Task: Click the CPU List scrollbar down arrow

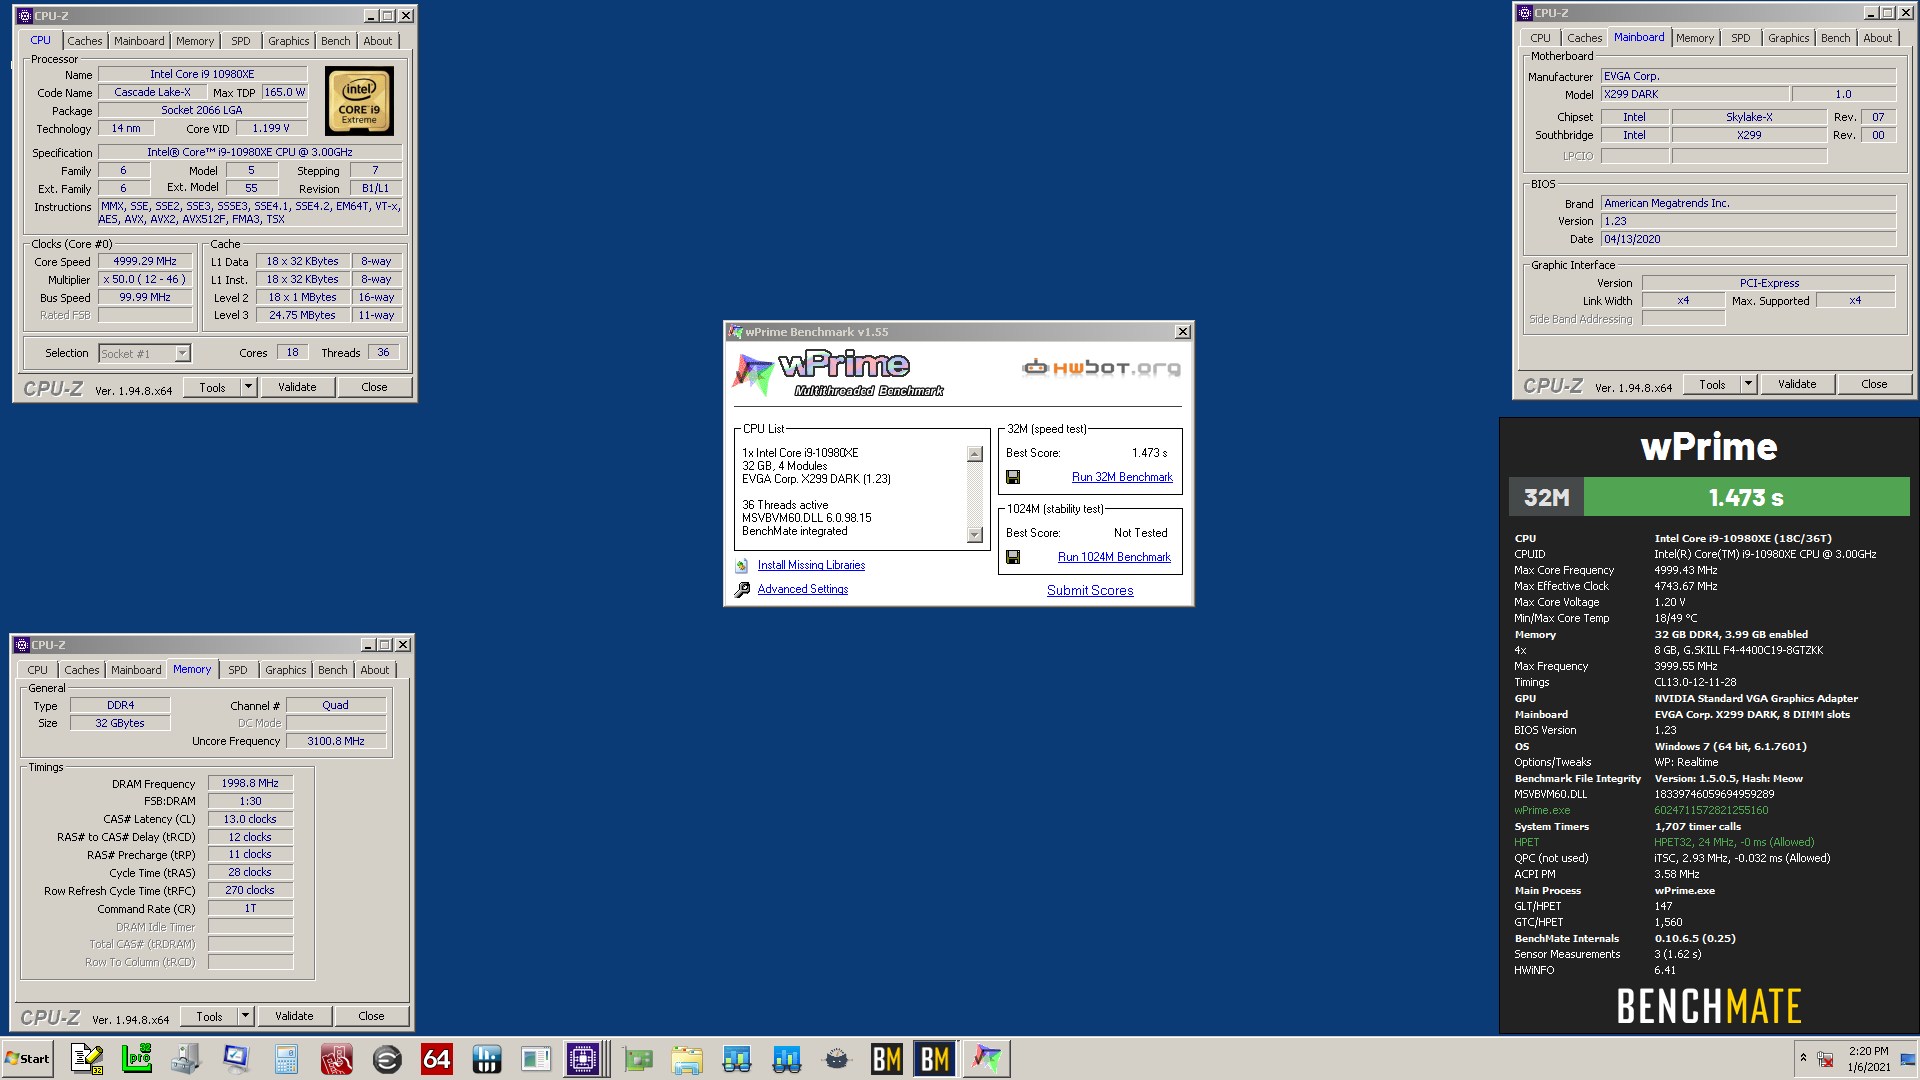Action: 975,535
